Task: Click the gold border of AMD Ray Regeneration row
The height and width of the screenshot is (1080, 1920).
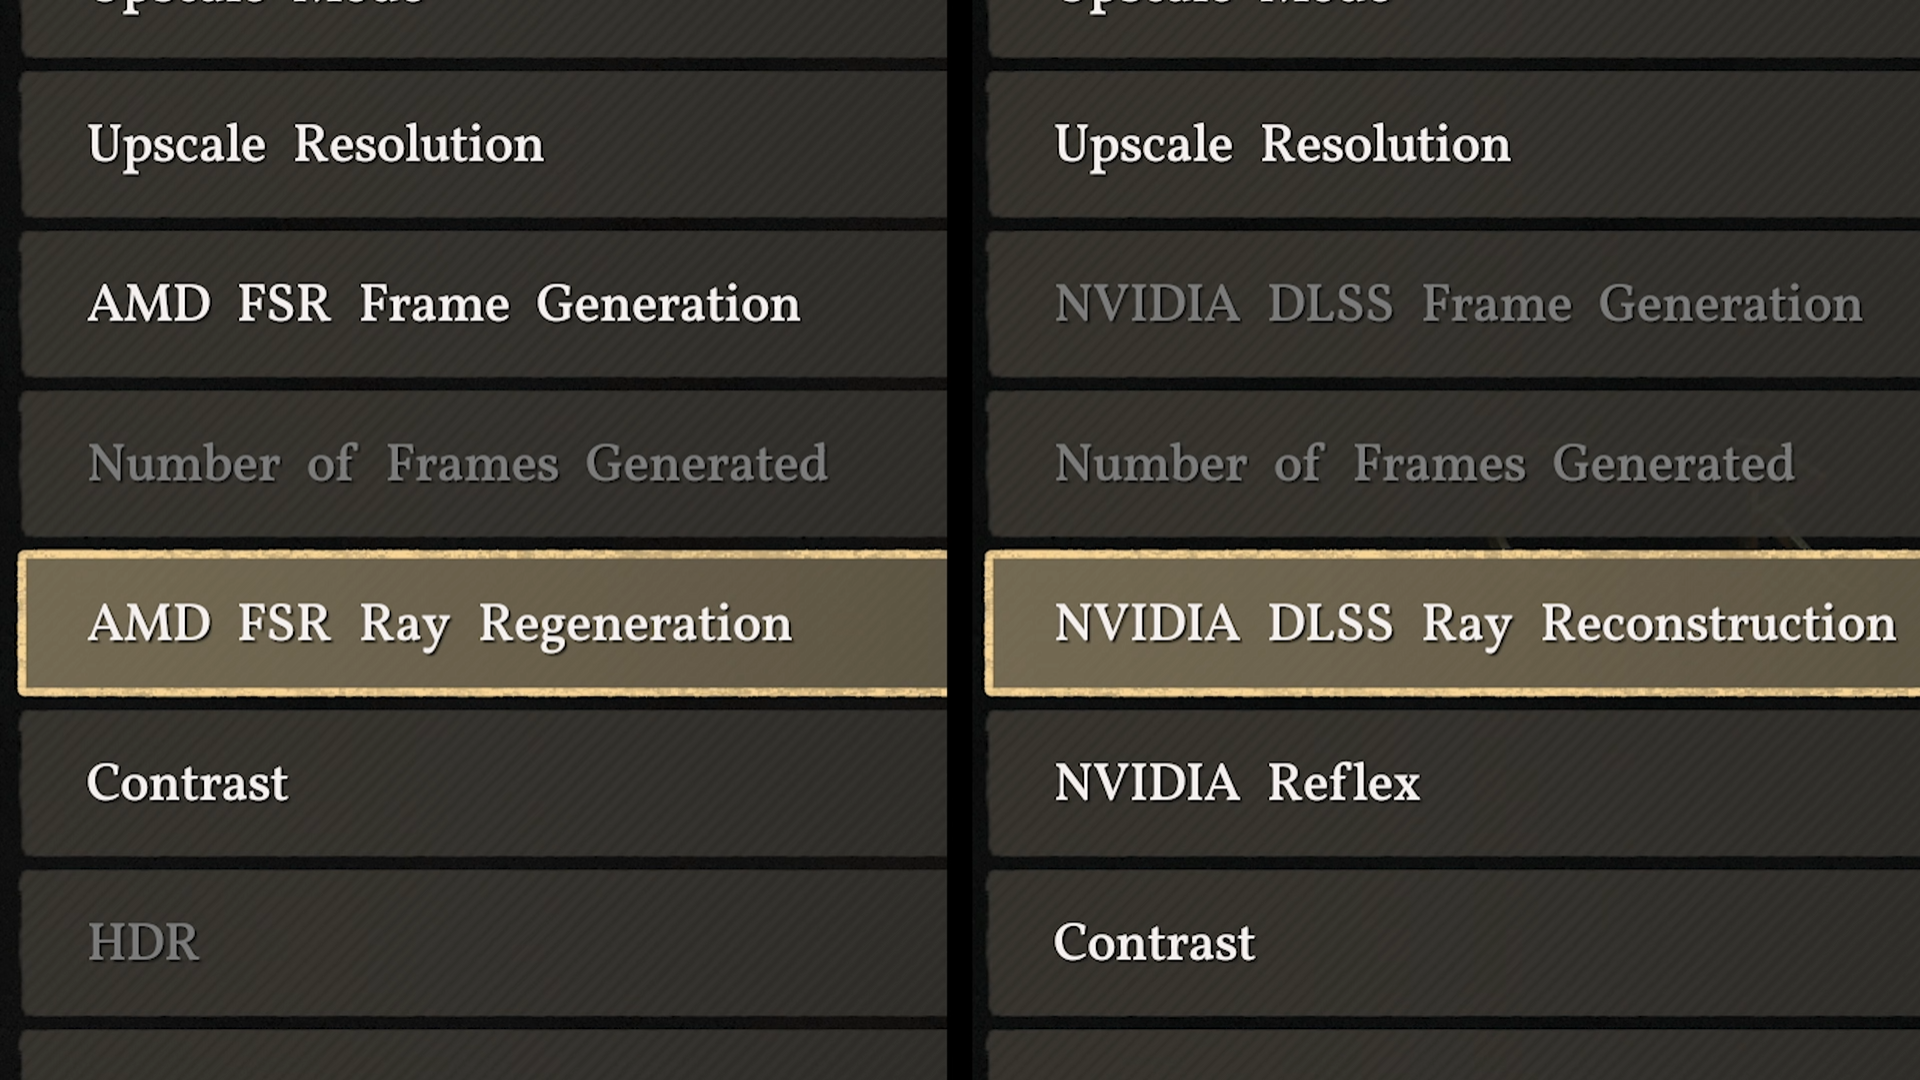Action: point(480,554)
